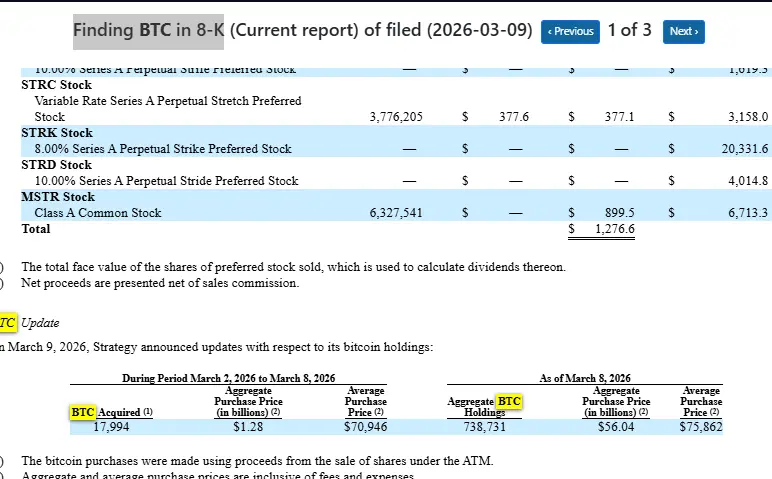Select the $1.28 aggregate purchase price
Image resolution: width=772 pixels, height=479 pixels.
[x=248, y=426]
